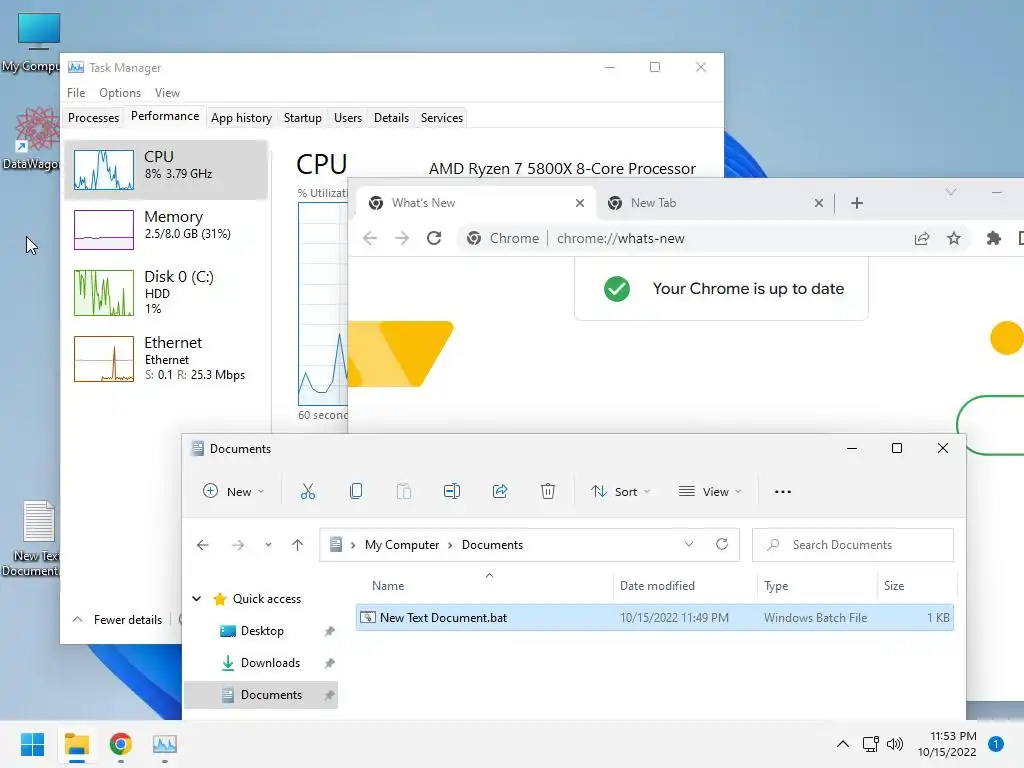Select the Ethernet performance panel
1024x768 pixels.
point(166,358)
